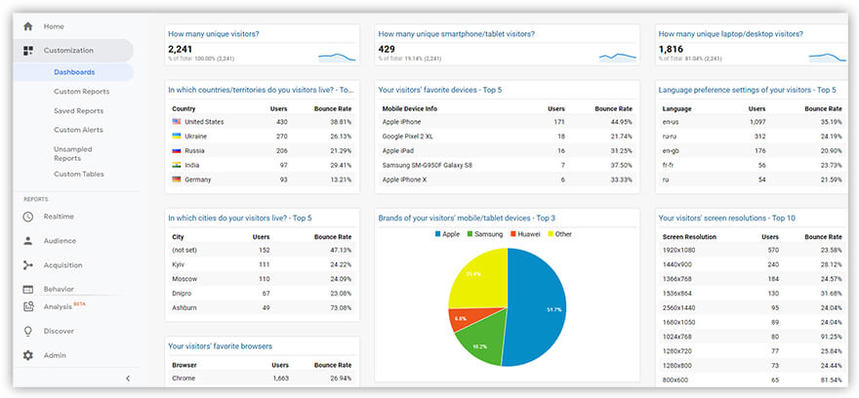
Task: Select Dashboards in the sidebar
Action: coord(74,72)
